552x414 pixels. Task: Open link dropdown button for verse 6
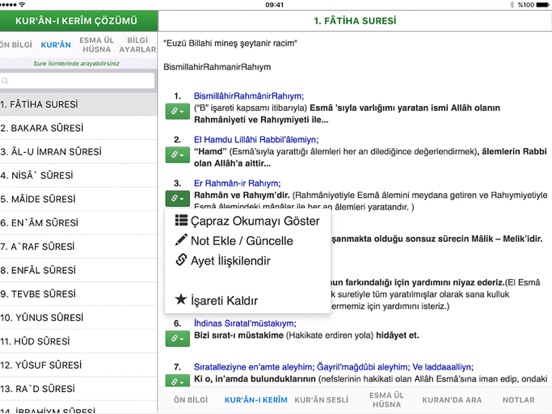[x=177, y=339]
